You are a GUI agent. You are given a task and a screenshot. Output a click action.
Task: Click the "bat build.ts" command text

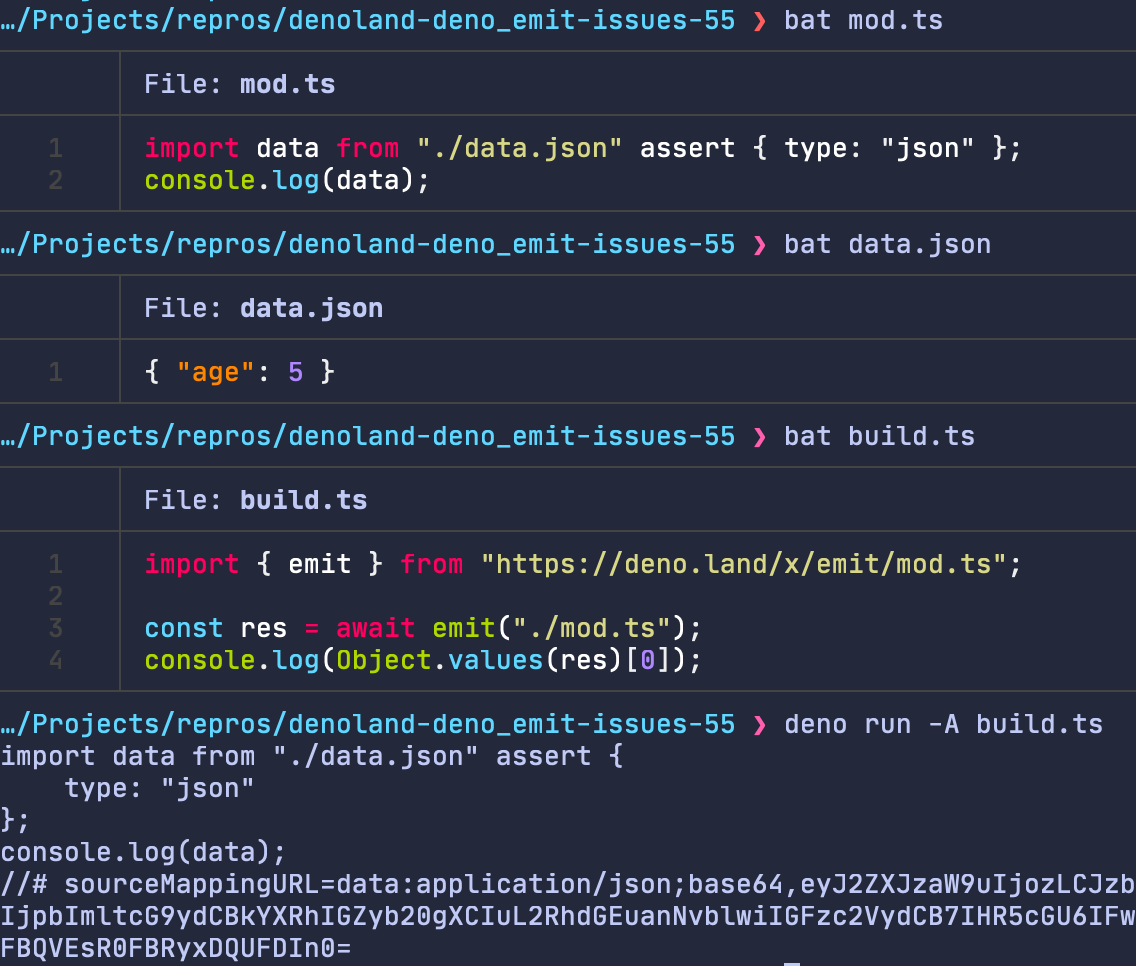click(878, 435)
